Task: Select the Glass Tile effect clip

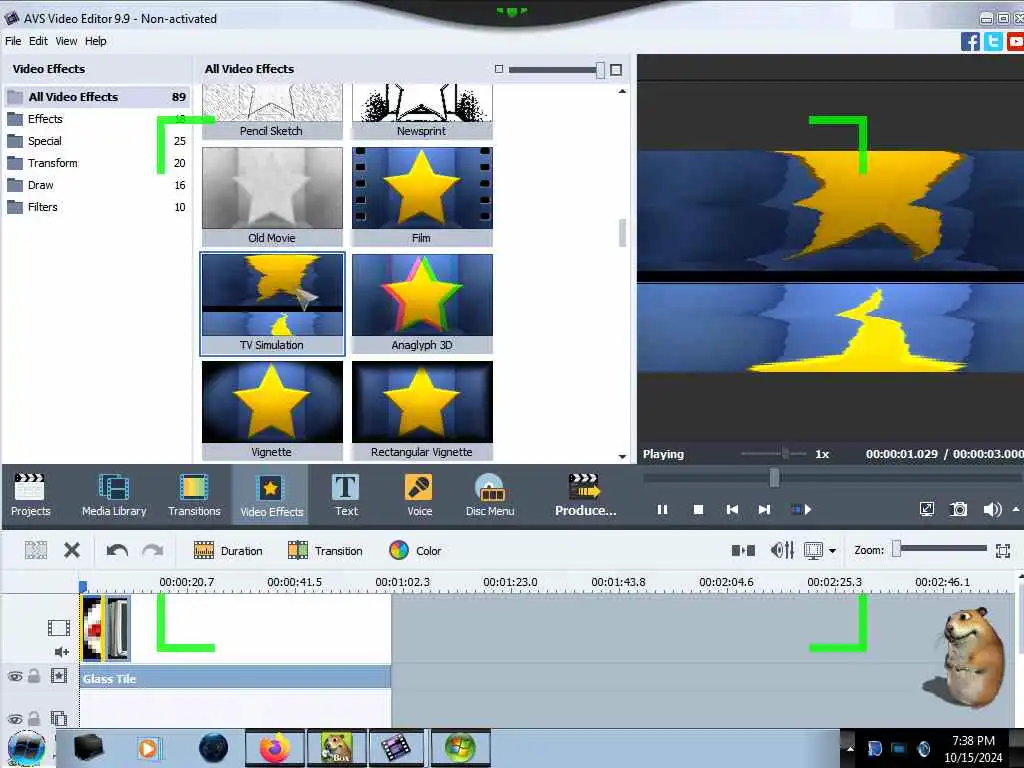Action: coord(235,679)
